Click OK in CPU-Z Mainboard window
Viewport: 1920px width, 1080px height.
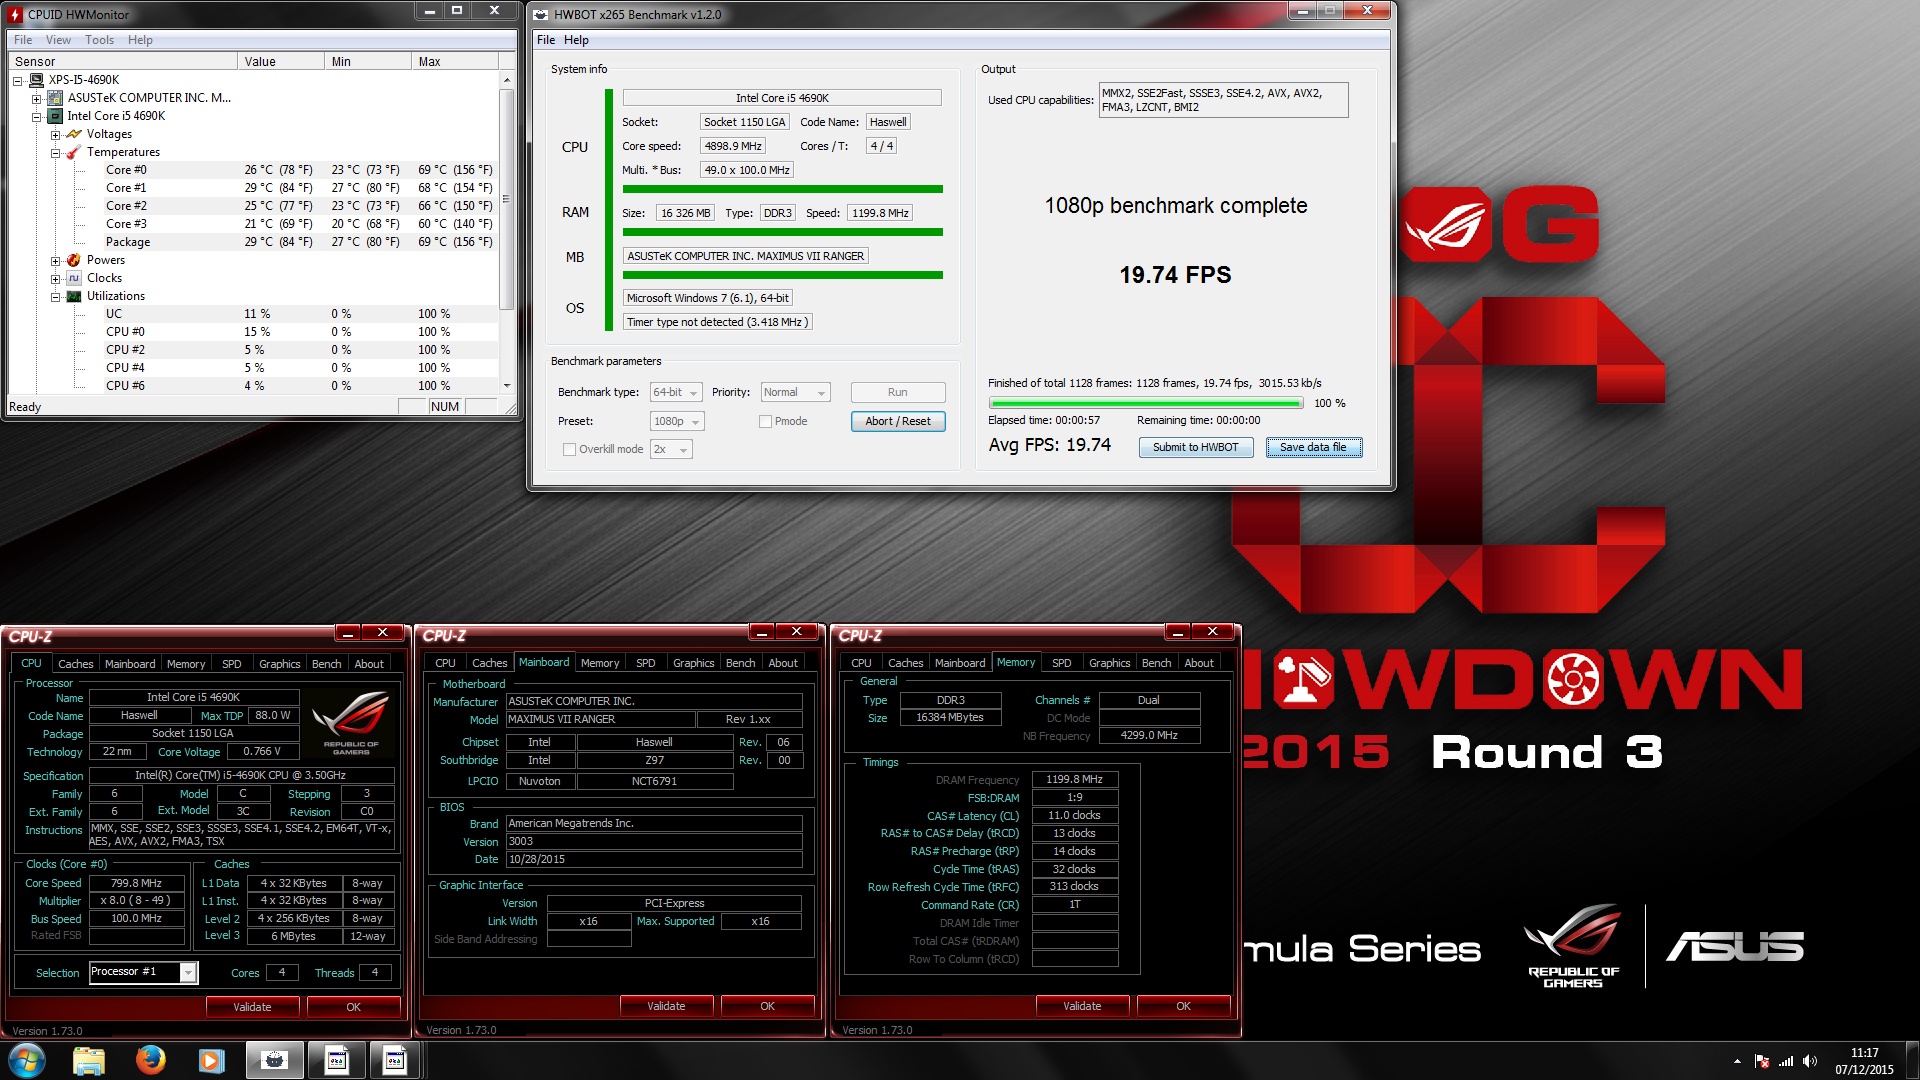(767, 1006)
